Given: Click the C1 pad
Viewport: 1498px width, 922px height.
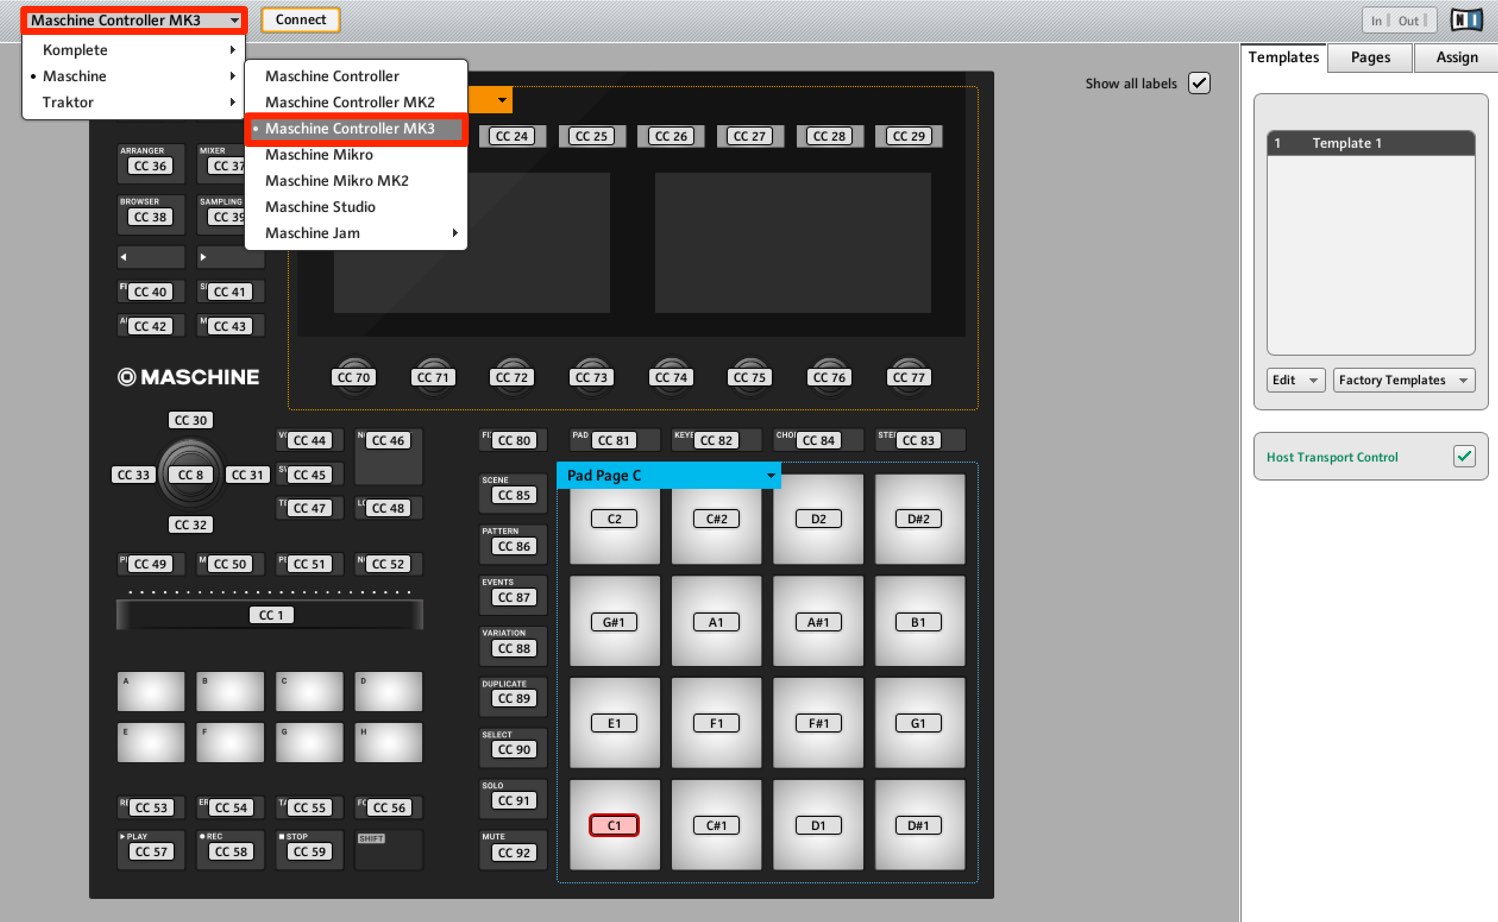Looking at the screenshot, I should 614,824.
